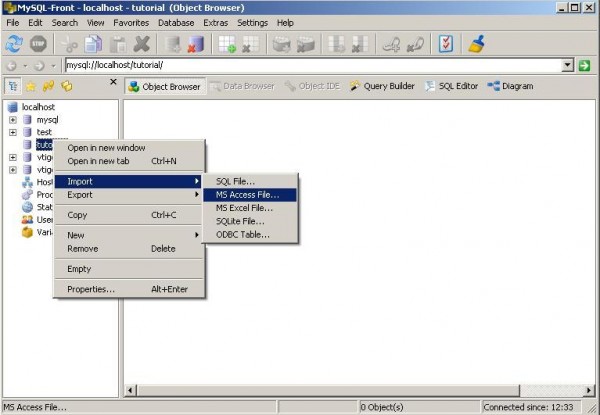
Task: Click the green Go arrow button
Action: coord(584,65)
